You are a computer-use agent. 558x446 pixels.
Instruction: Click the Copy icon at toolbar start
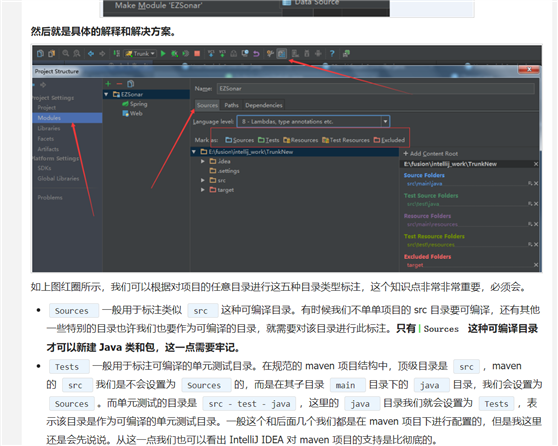(x=40, y=53)
